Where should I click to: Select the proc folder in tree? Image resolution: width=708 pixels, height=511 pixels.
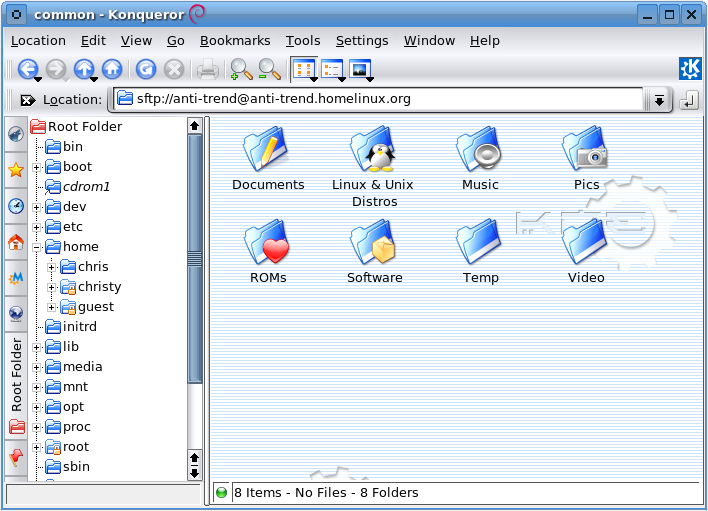(68, 427)
